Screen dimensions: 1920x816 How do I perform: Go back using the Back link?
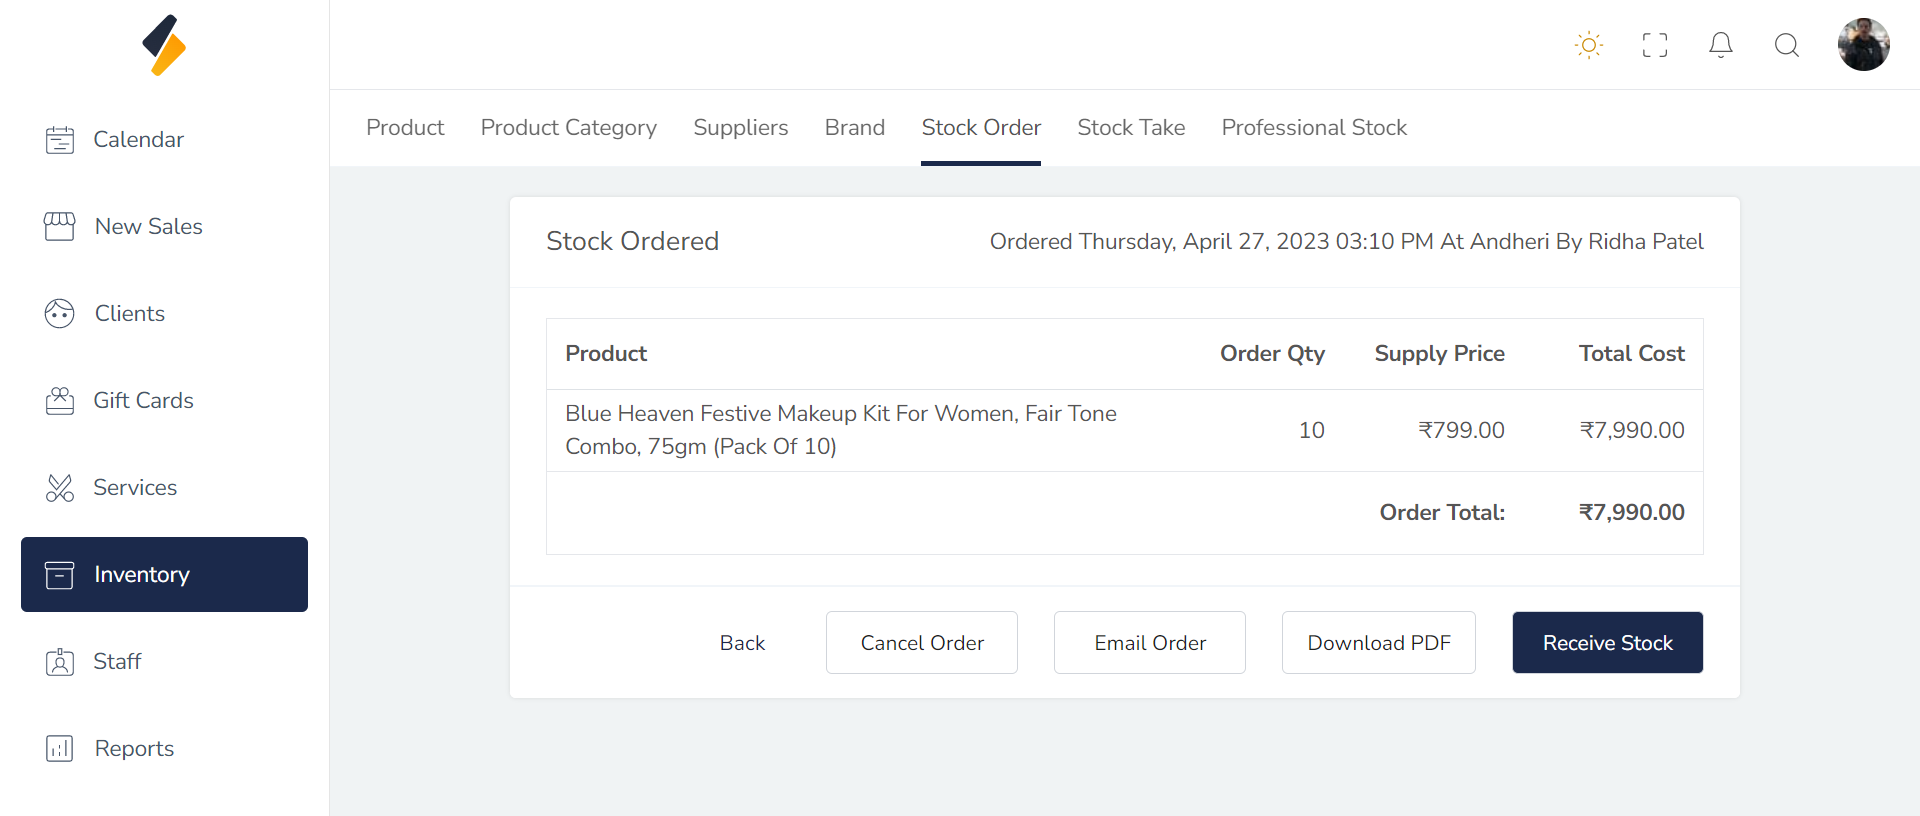click(x=742, y=643)
